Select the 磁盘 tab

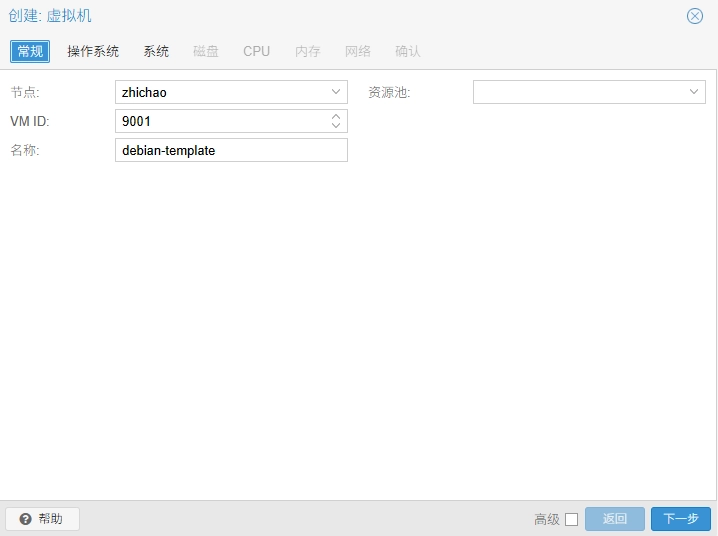click(x=206, y=51)
